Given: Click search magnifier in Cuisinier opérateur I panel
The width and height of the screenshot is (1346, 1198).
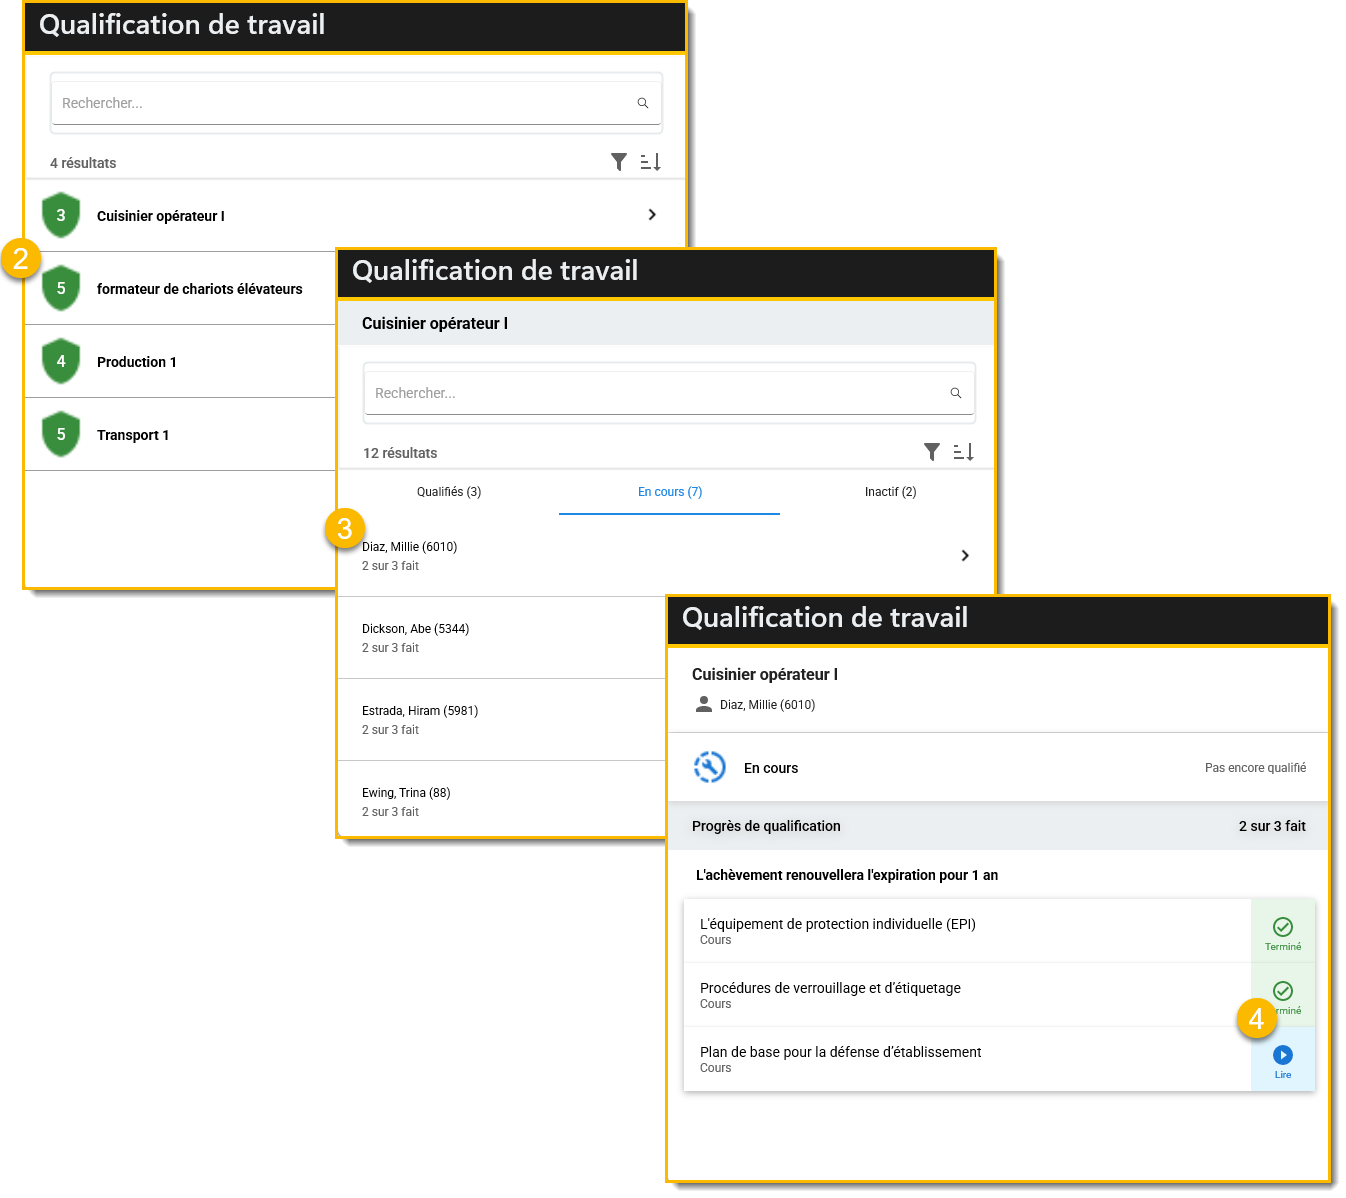Looking at the screenshot, I should click(956, 393).
